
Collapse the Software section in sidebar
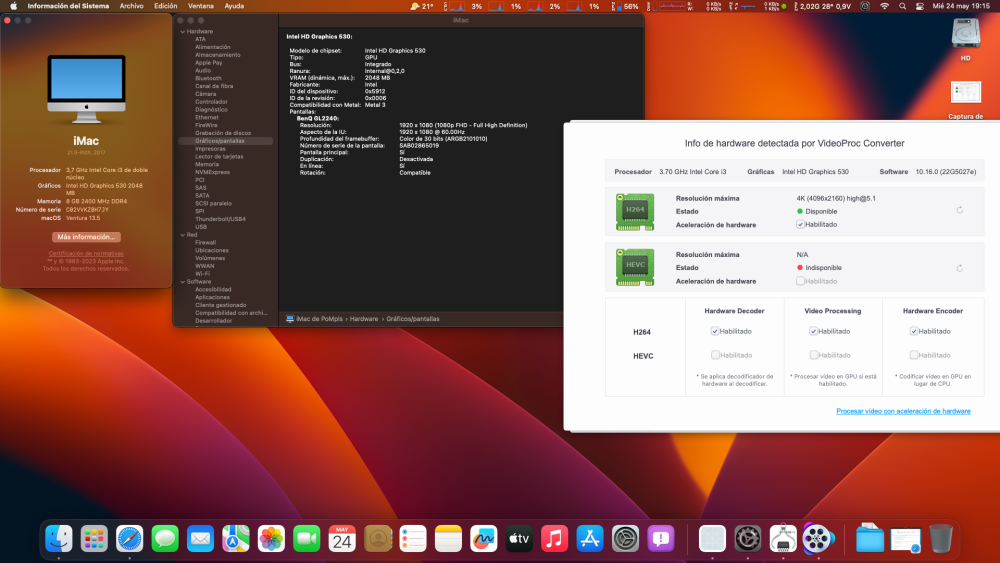[183, 281]
